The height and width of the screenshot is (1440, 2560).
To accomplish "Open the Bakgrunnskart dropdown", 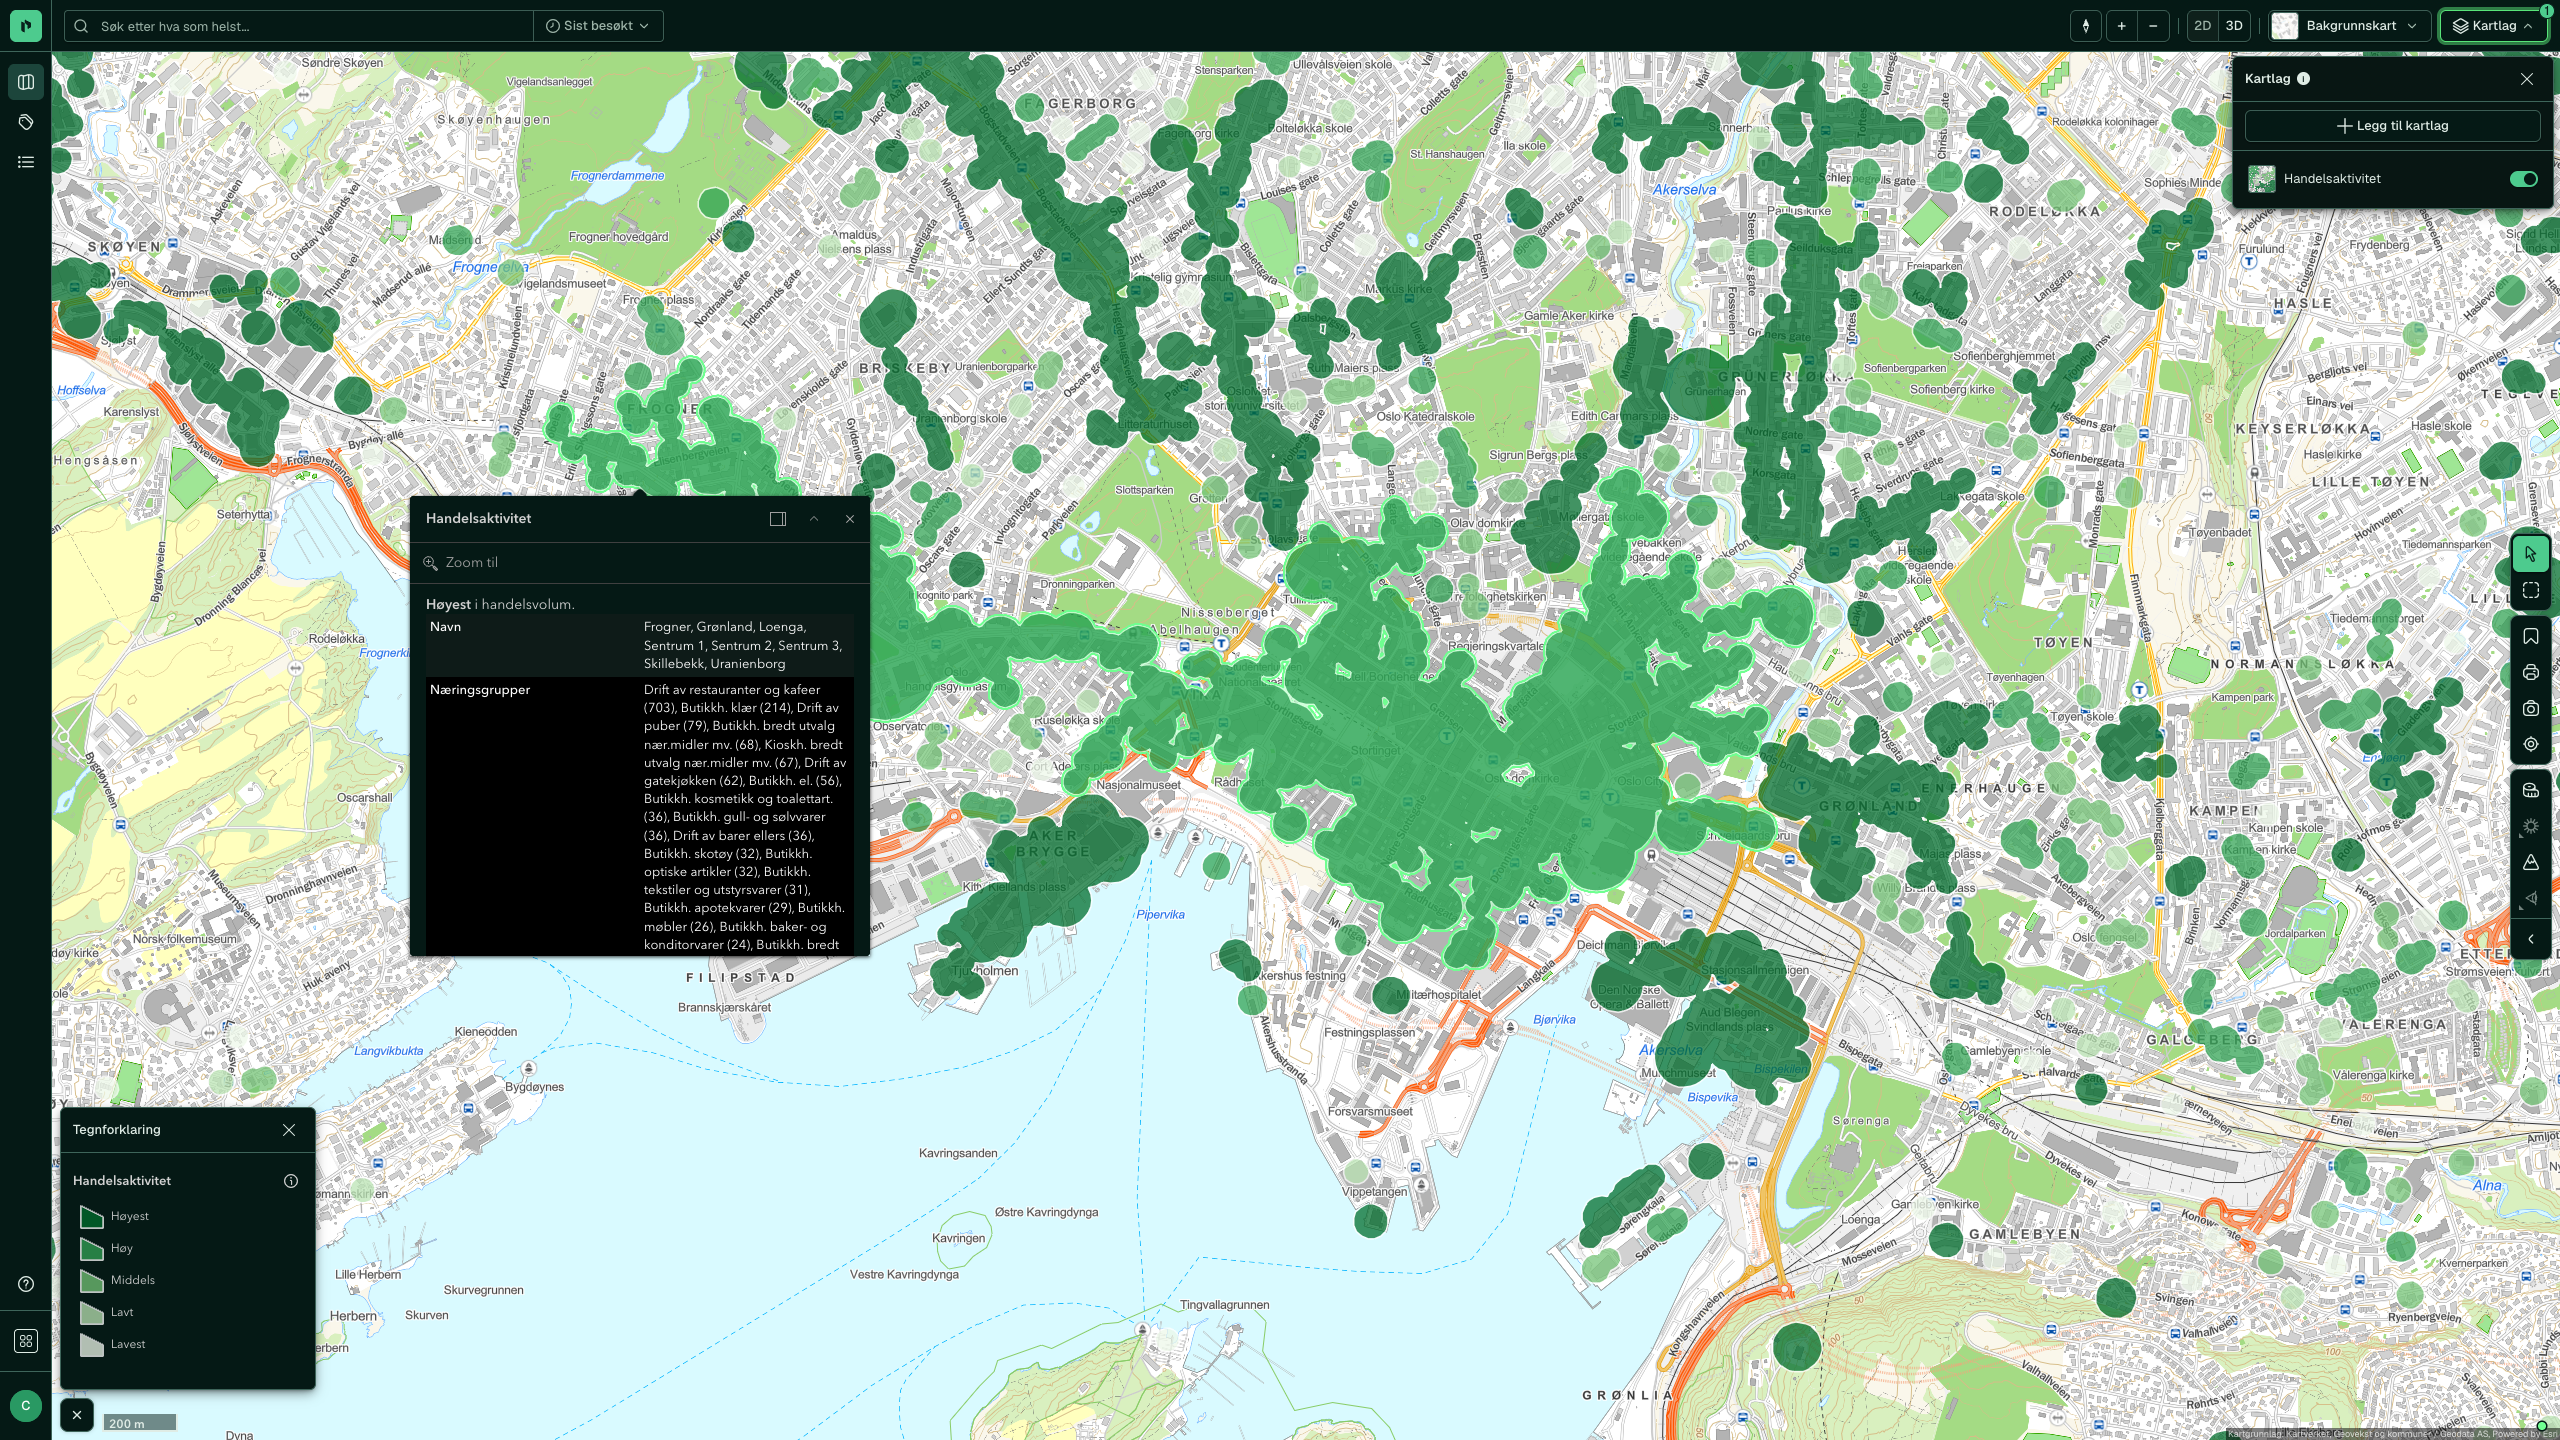I will click(x=2350, y=26).
